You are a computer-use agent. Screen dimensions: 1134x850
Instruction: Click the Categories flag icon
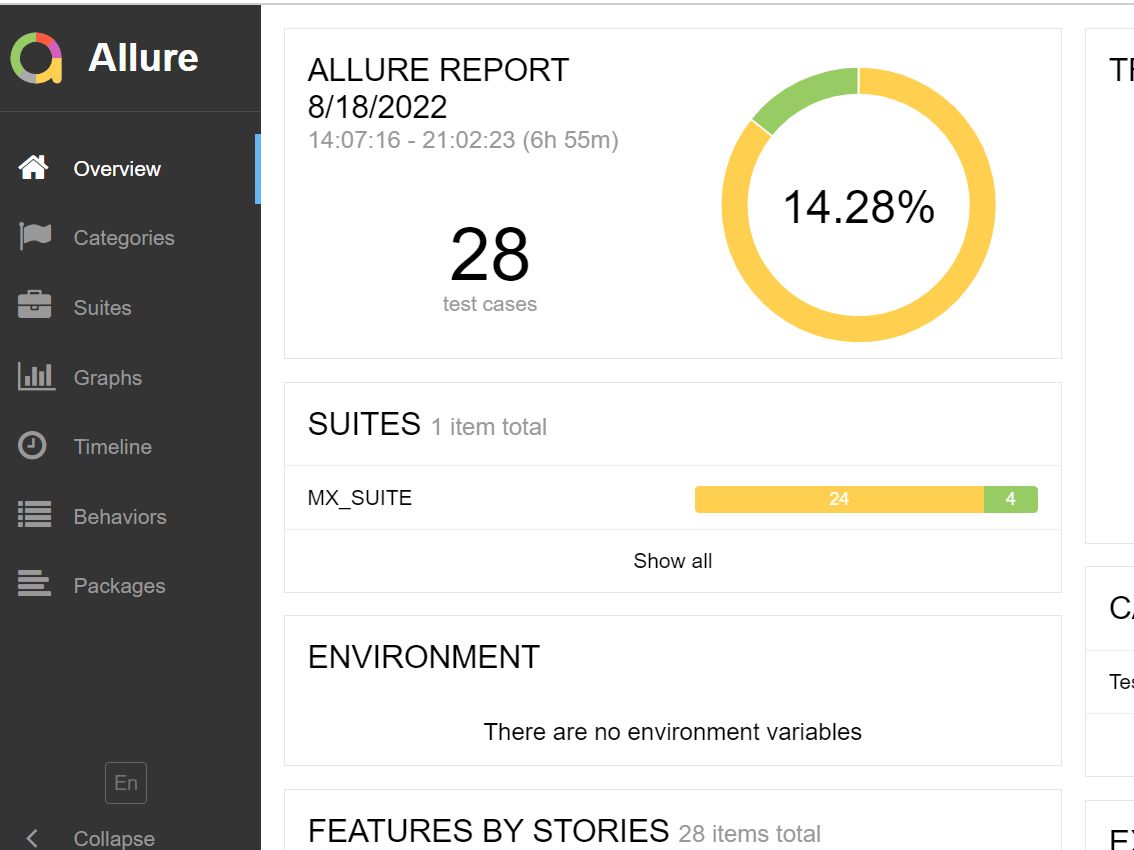[x=35, y=237]
